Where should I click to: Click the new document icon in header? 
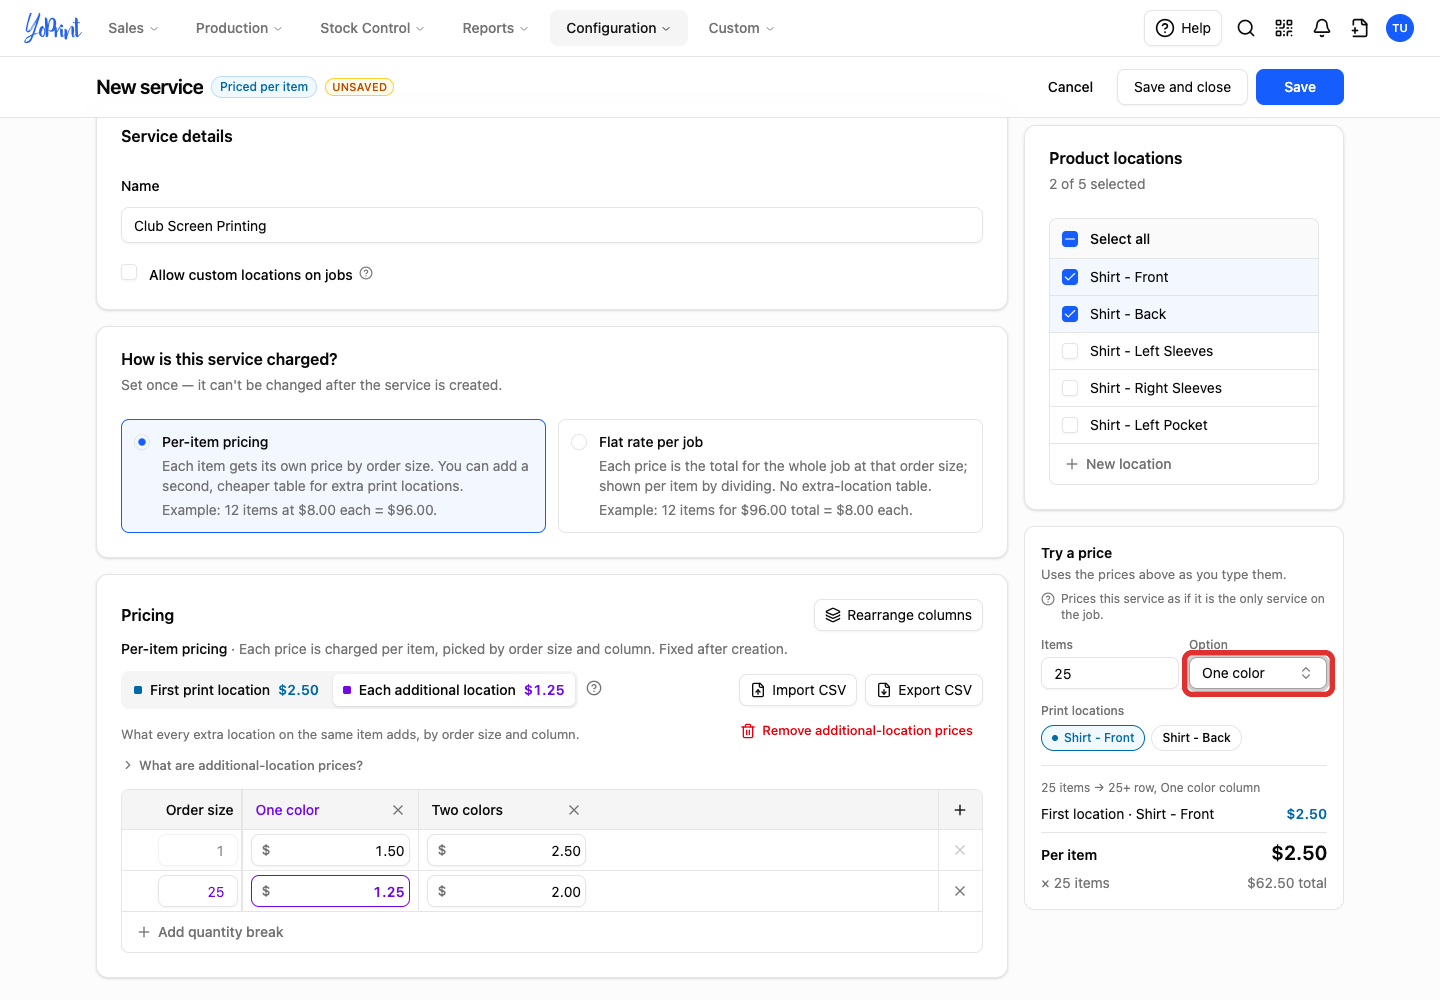tap(1360, 28)
